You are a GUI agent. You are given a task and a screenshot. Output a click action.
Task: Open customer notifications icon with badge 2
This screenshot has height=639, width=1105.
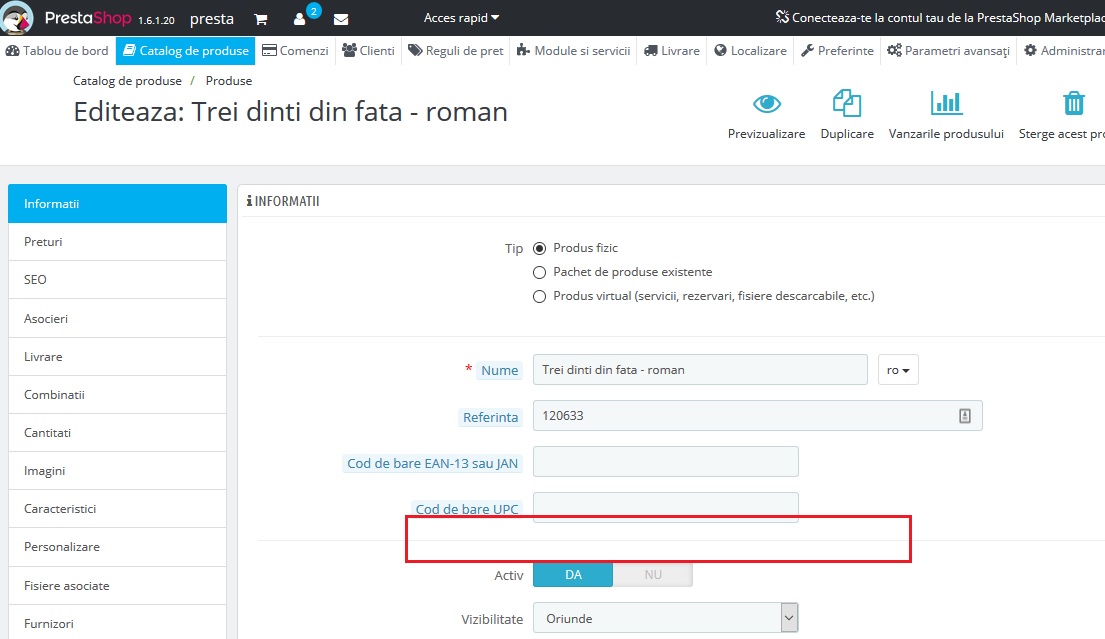point(300,19)
